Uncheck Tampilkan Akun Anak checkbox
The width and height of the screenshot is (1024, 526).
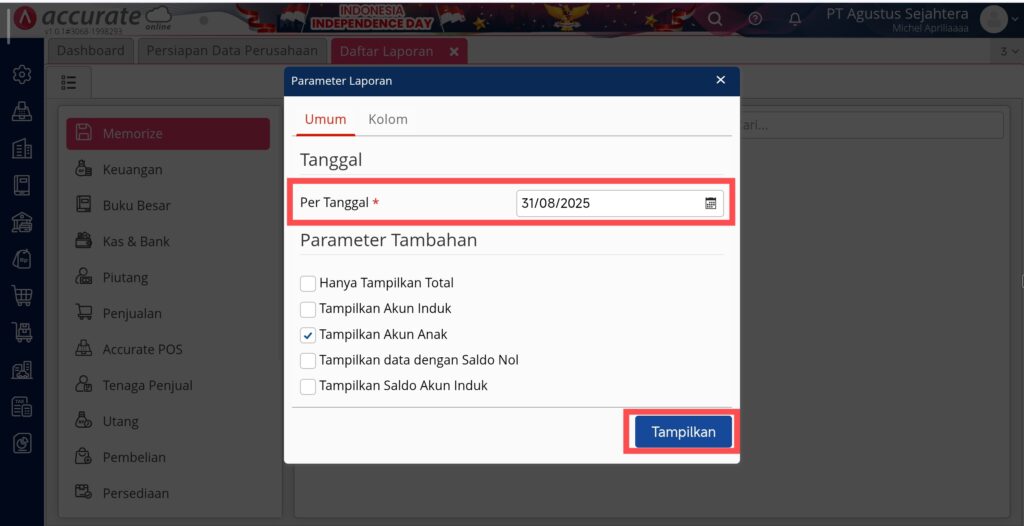(x=308, y=335)
